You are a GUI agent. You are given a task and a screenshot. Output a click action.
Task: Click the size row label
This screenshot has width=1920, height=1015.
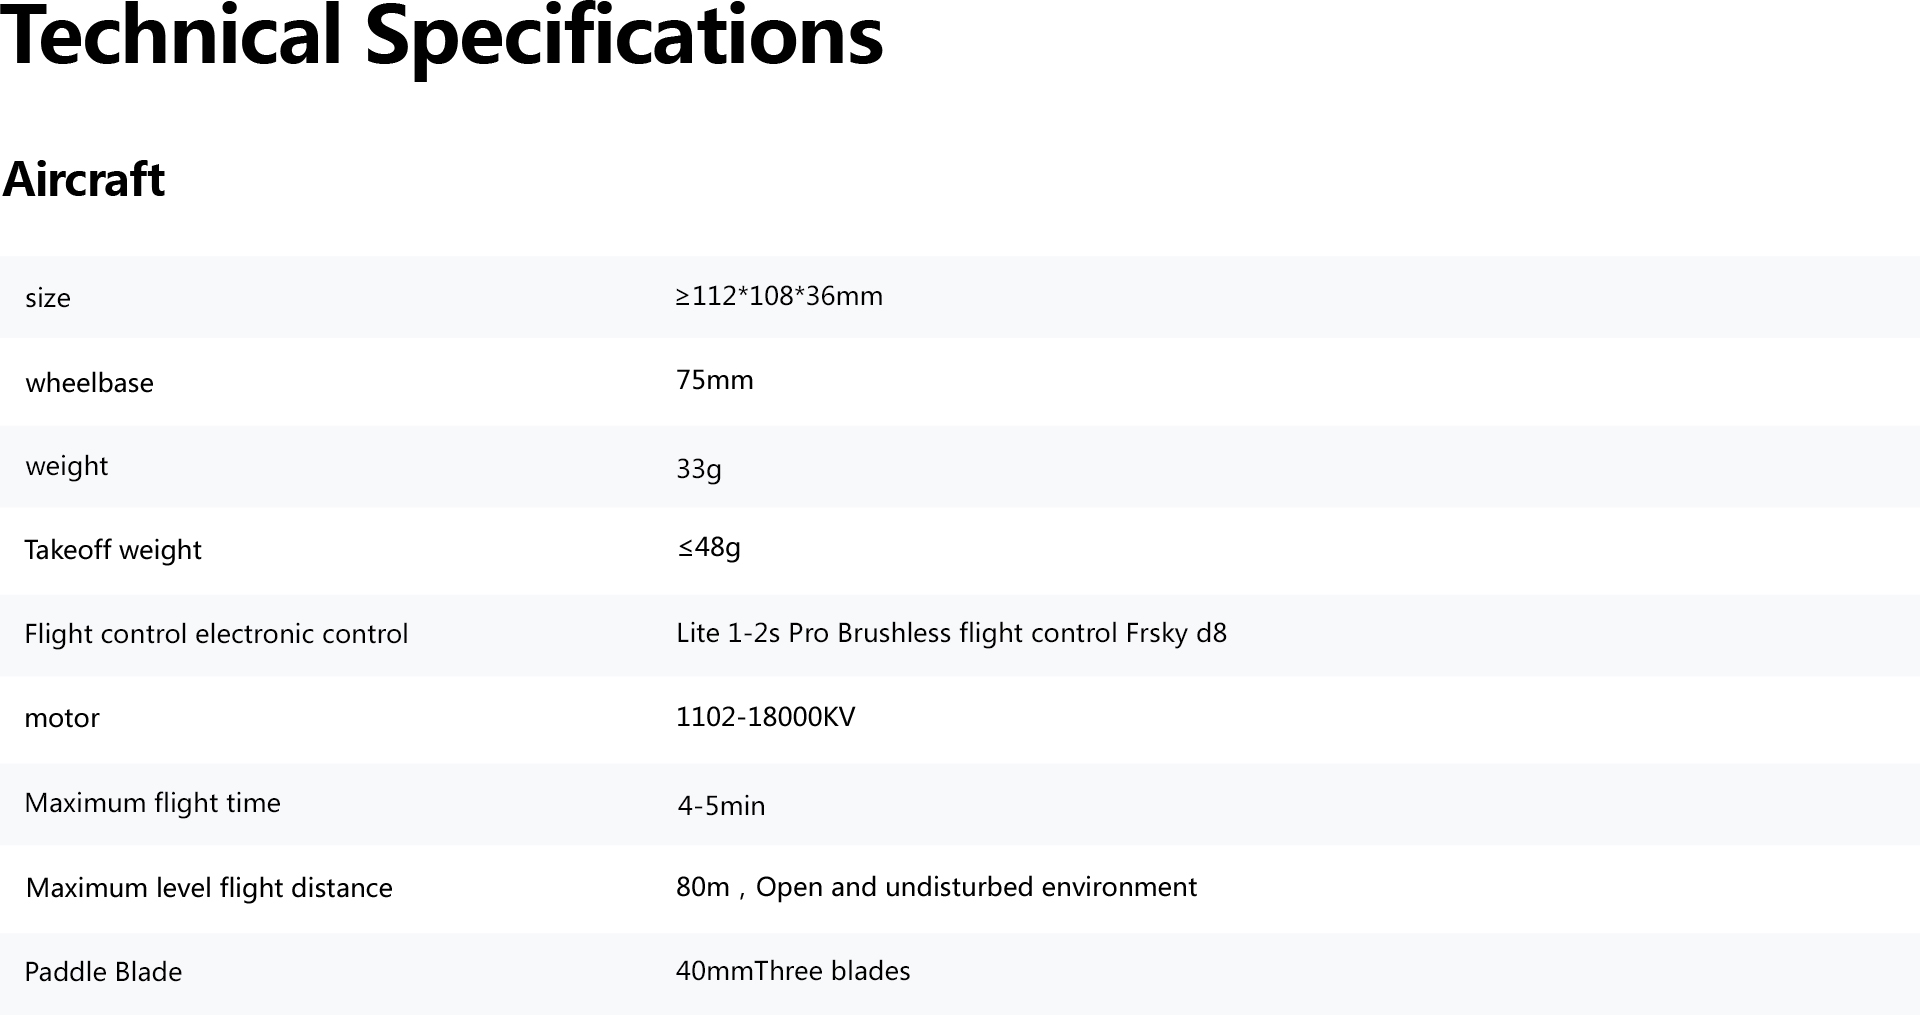48,298
